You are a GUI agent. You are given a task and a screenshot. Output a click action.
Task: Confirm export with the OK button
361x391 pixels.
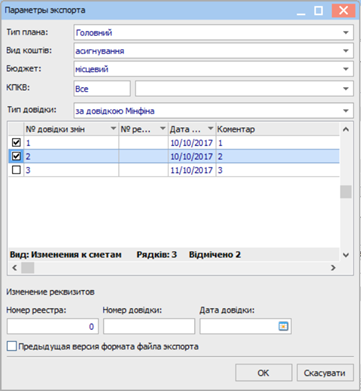pos(263,373)
